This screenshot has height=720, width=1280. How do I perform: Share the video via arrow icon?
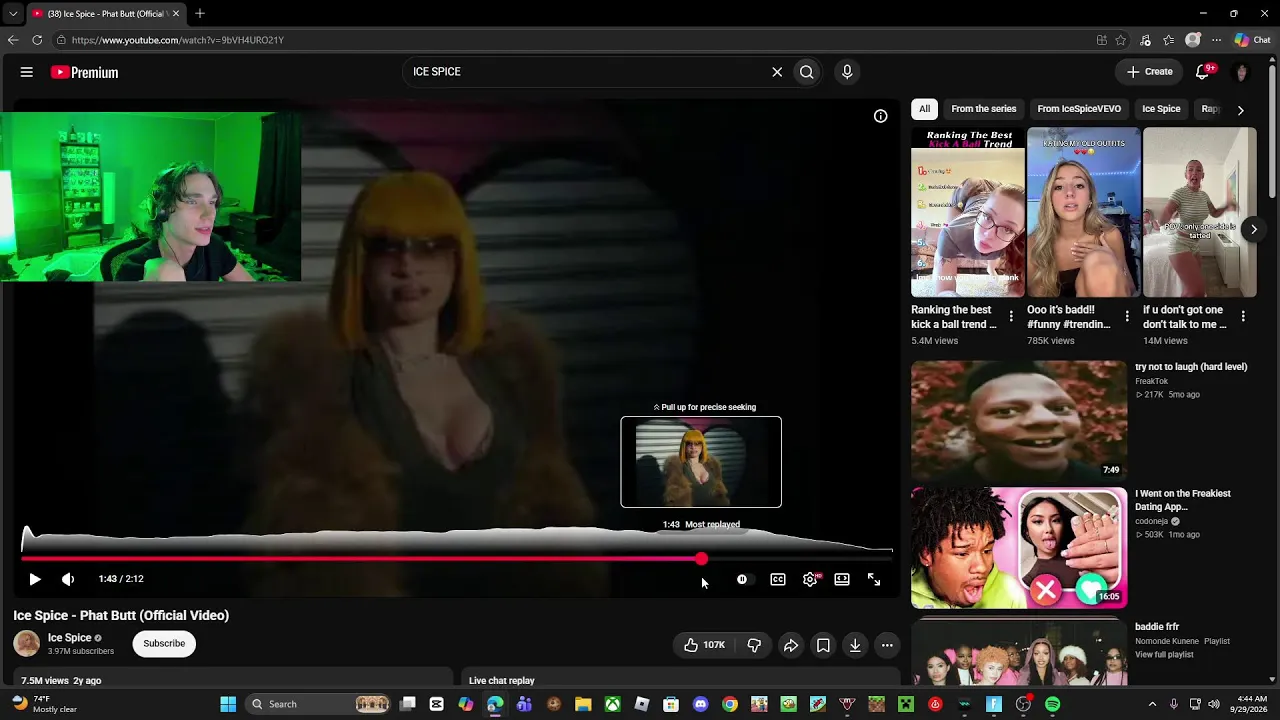tap(791, 645)
